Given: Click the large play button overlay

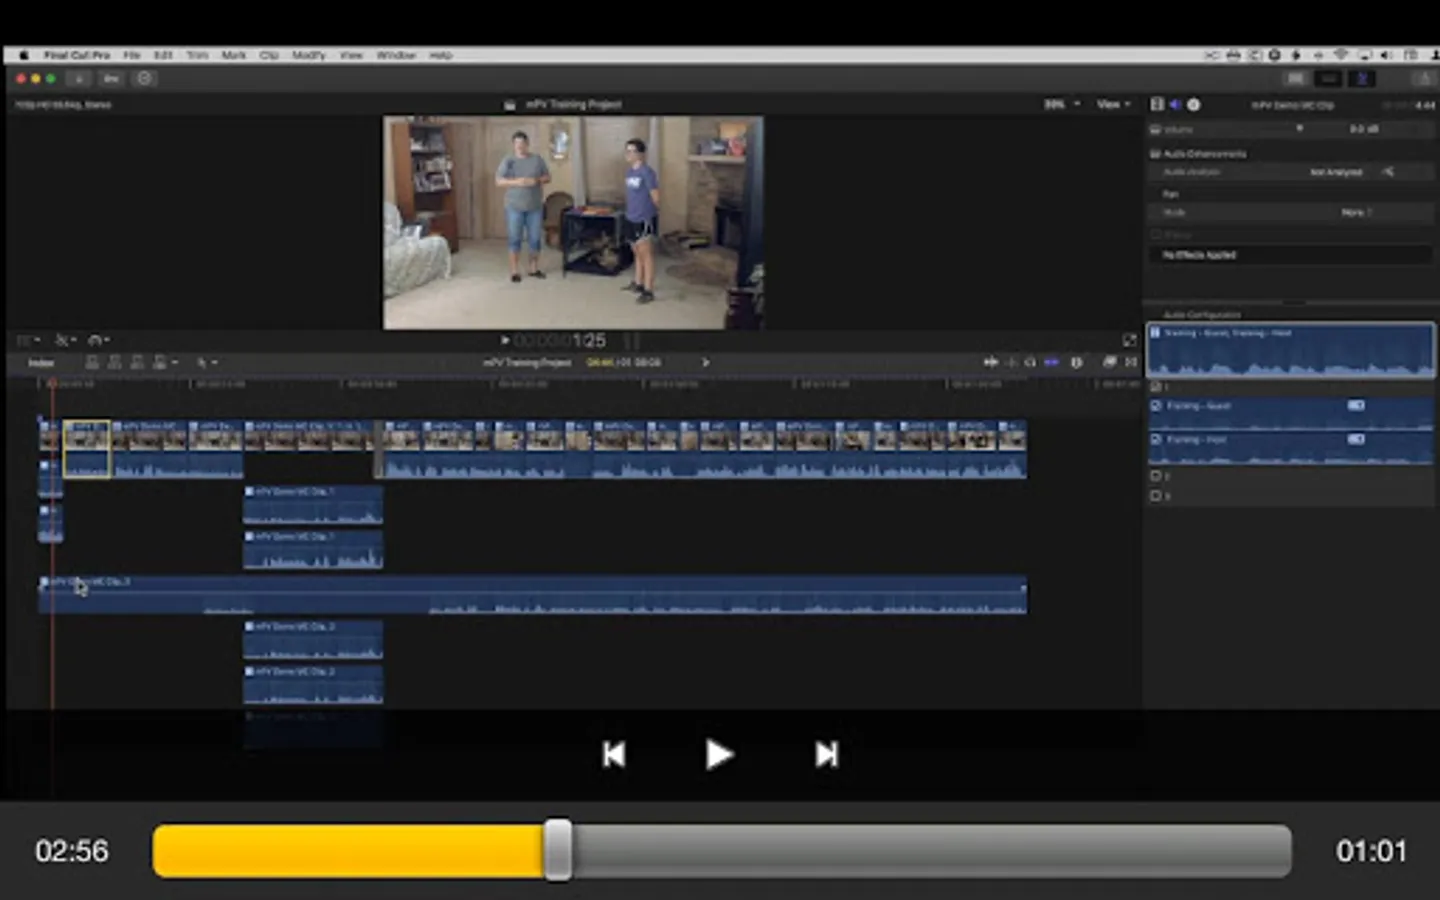Looking at the screenshot, I should click(718, 754).
